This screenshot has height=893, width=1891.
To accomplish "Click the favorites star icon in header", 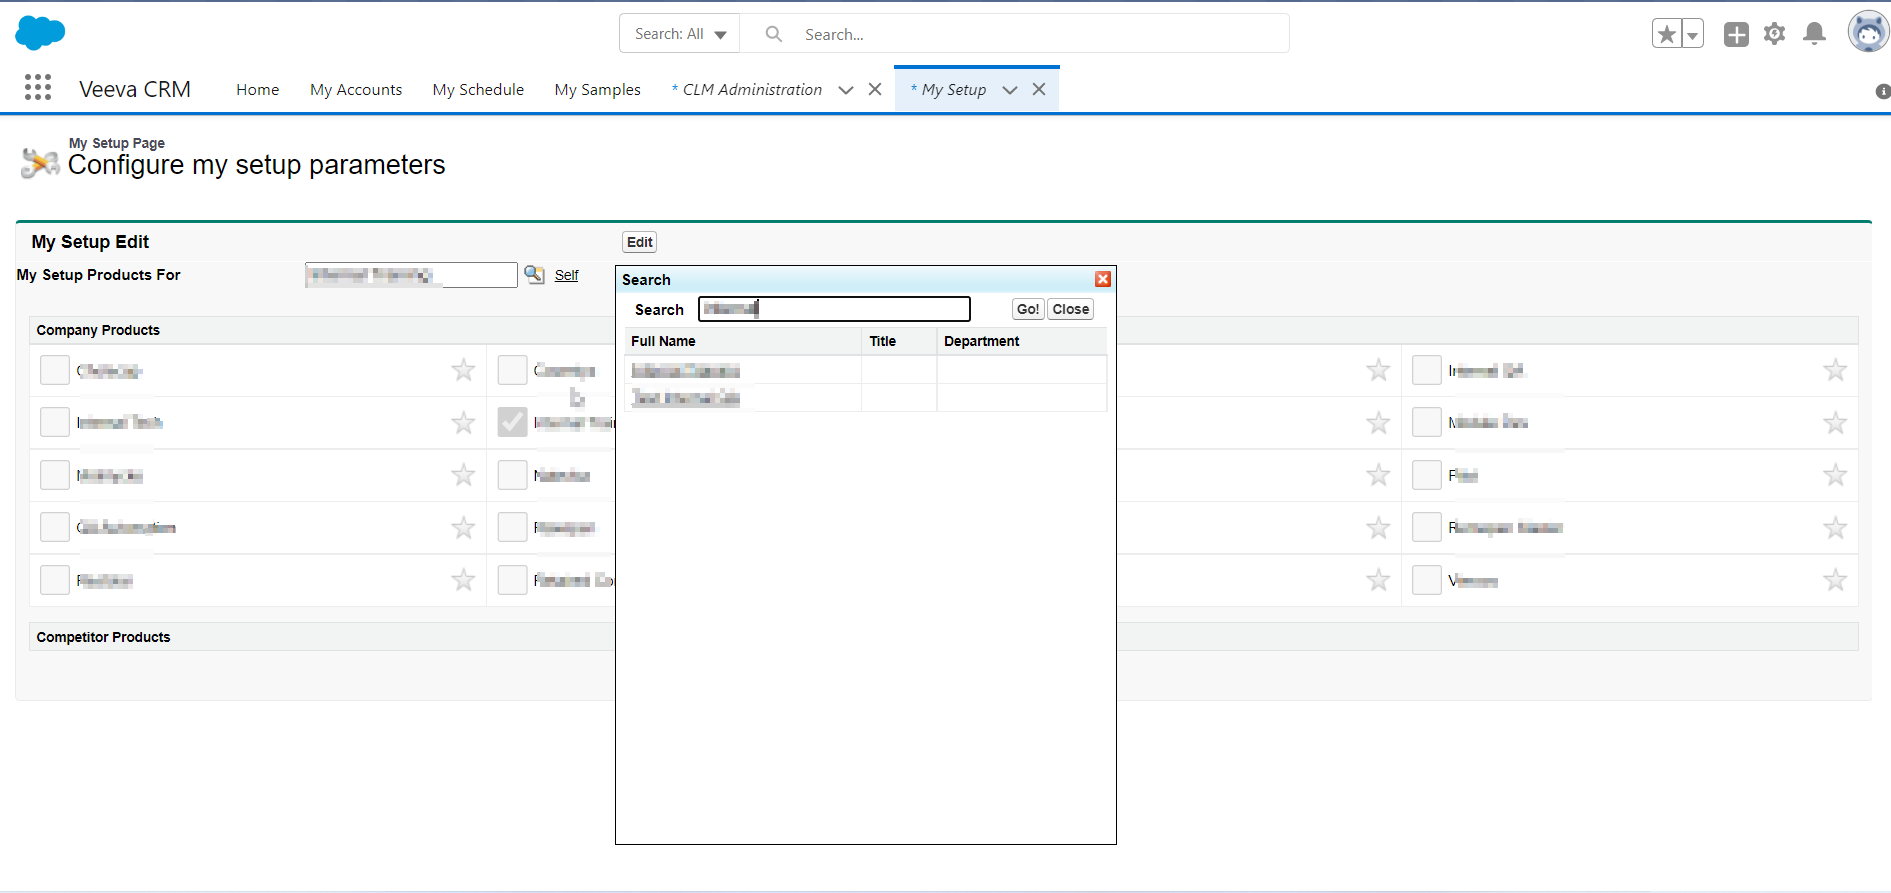I will click(x=1666, y=34).
